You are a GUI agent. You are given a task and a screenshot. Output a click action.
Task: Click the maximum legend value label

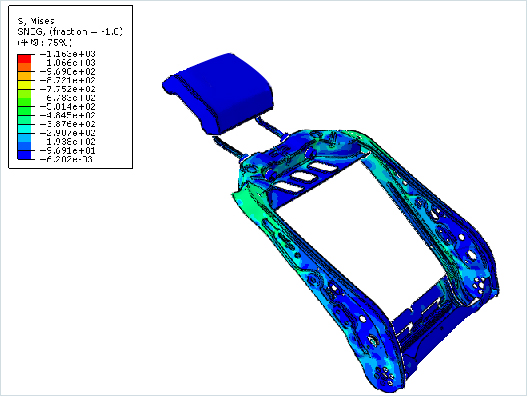[x=68, y=54]
